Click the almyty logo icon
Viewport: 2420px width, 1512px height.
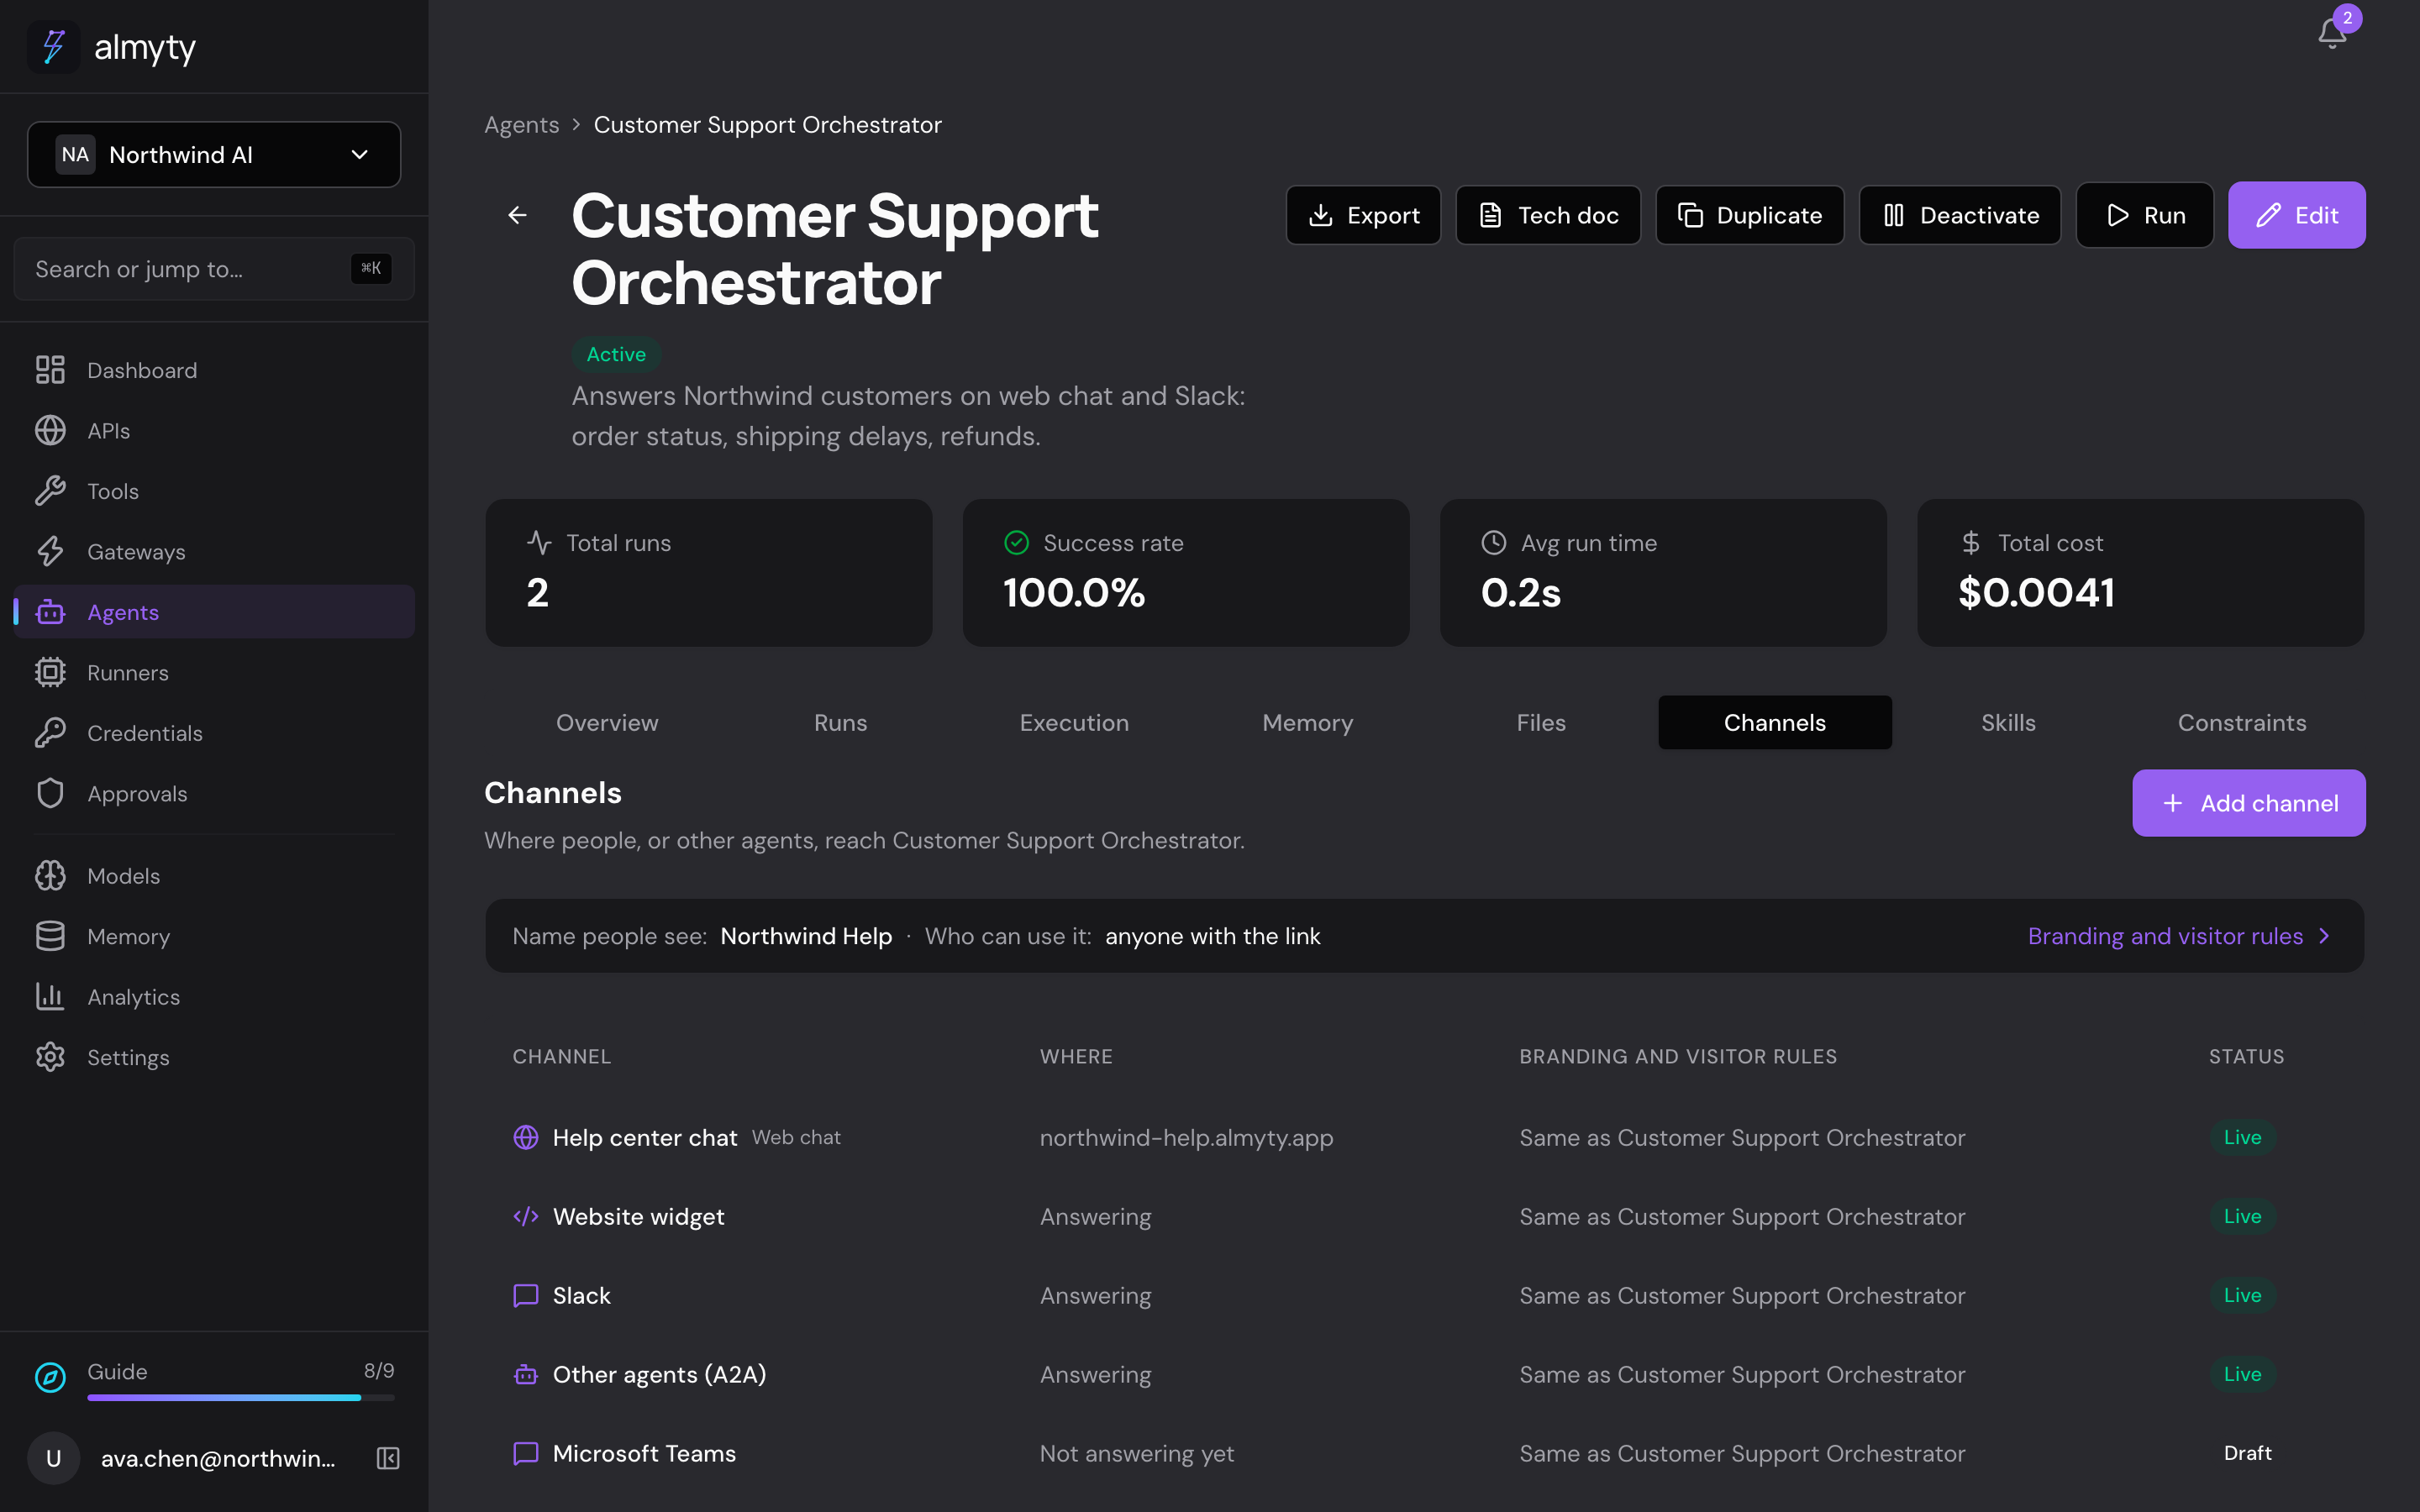tap(53, 47)
